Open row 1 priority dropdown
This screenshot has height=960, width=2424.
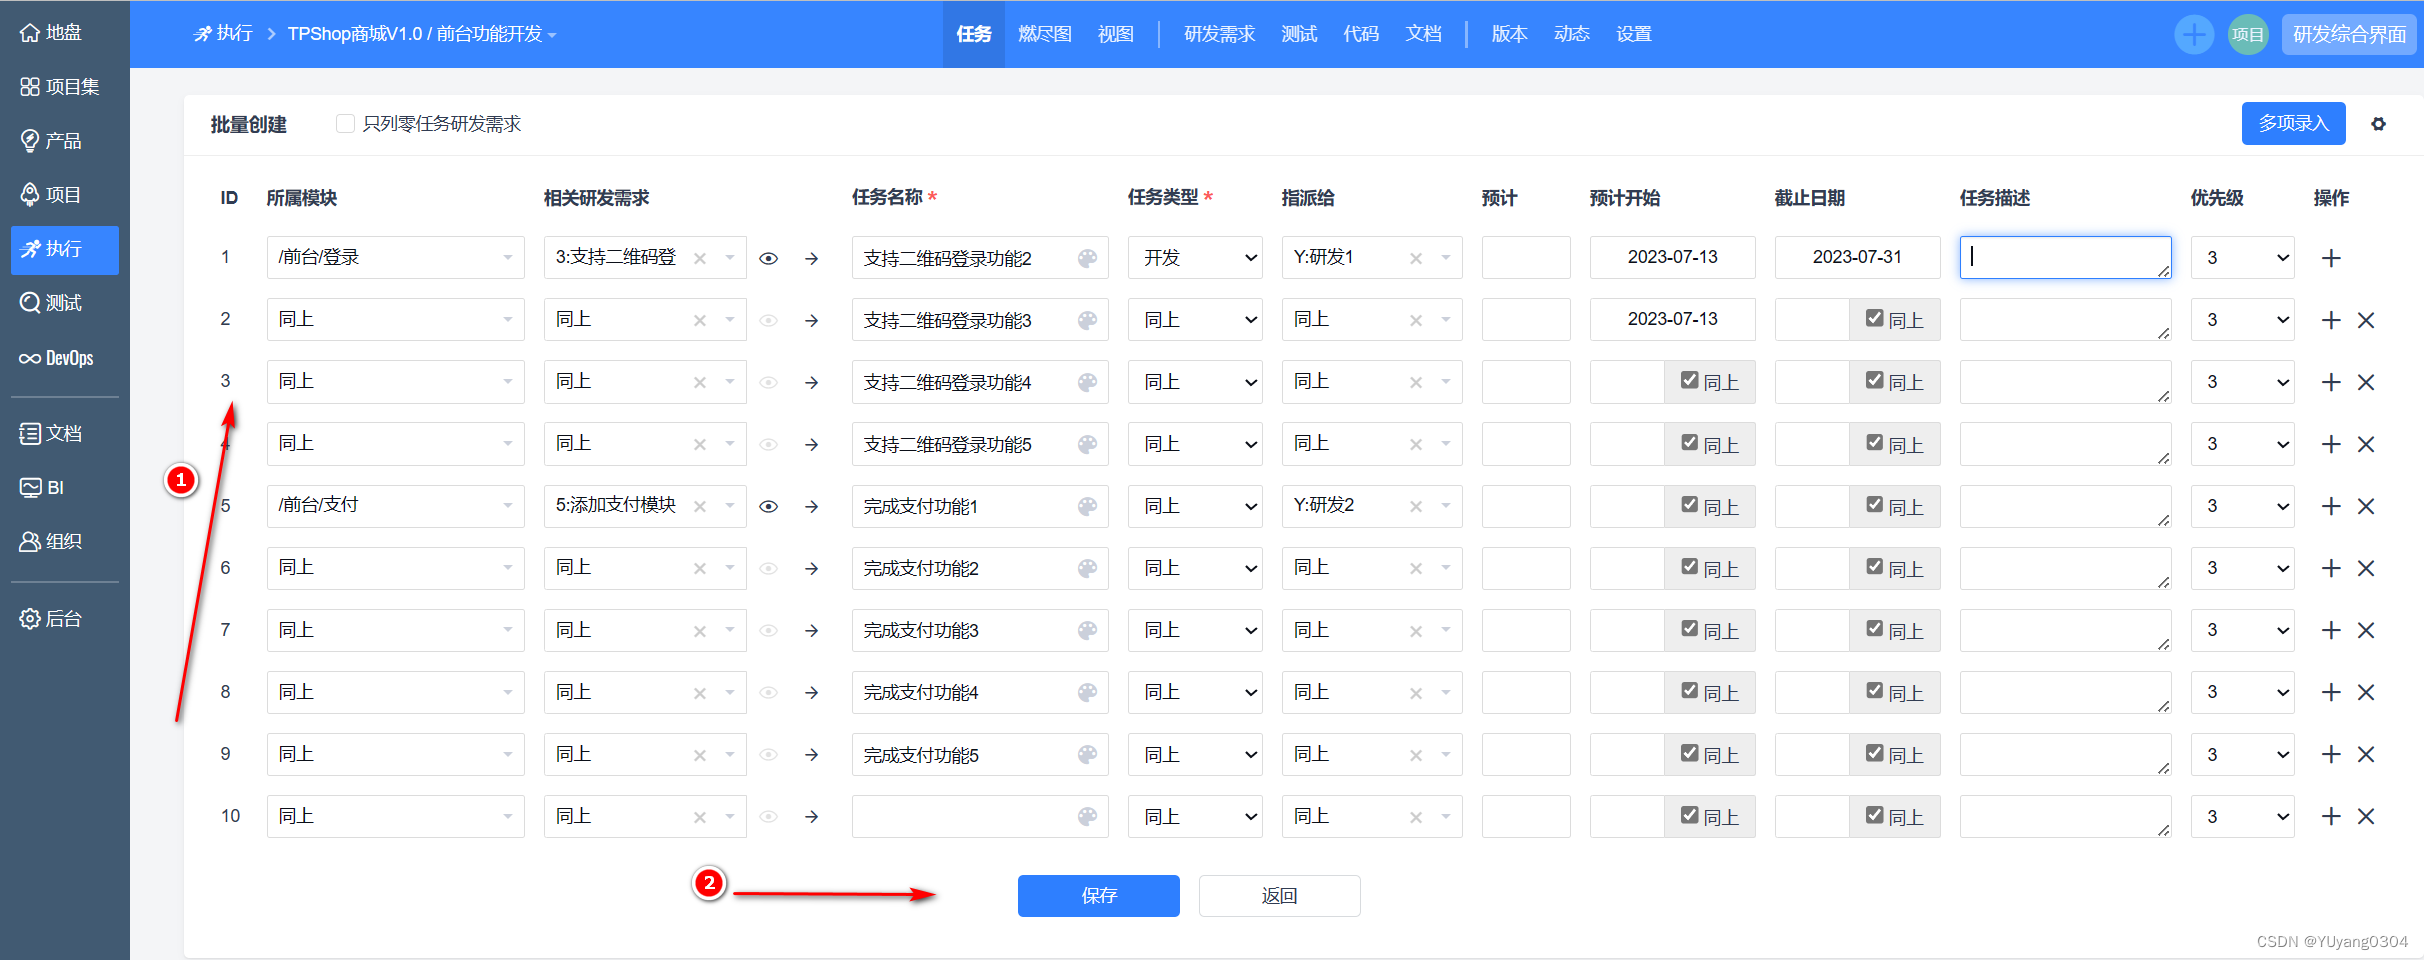pos(2242,258)
